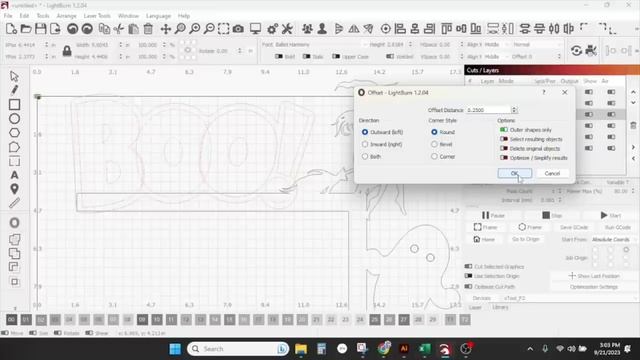This screenshot has width=640, height=360.
Task: Adjust Offset Distance spinner arrows
Action: (x=514, y=110)
